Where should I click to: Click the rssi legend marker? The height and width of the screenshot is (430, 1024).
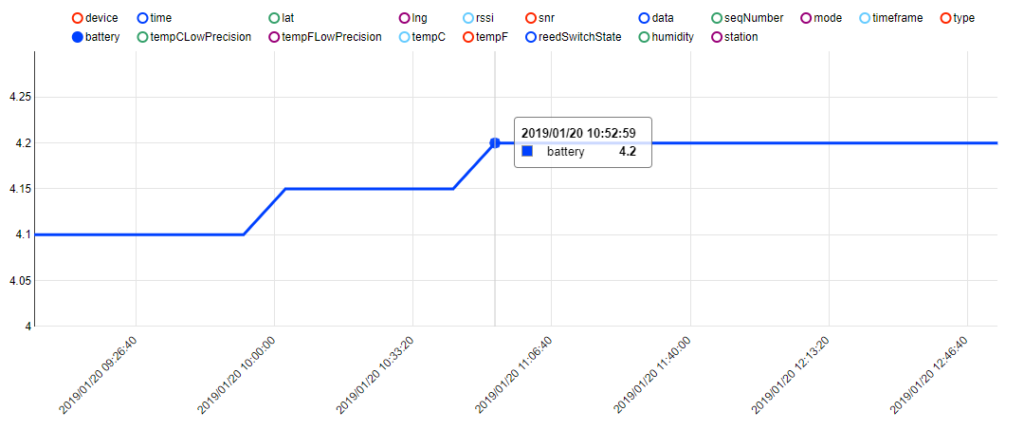[x=470, y=18]
